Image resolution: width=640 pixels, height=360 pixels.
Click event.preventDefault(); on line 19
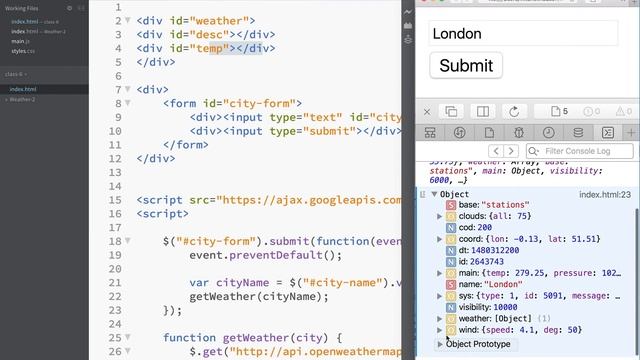[265, 256]
